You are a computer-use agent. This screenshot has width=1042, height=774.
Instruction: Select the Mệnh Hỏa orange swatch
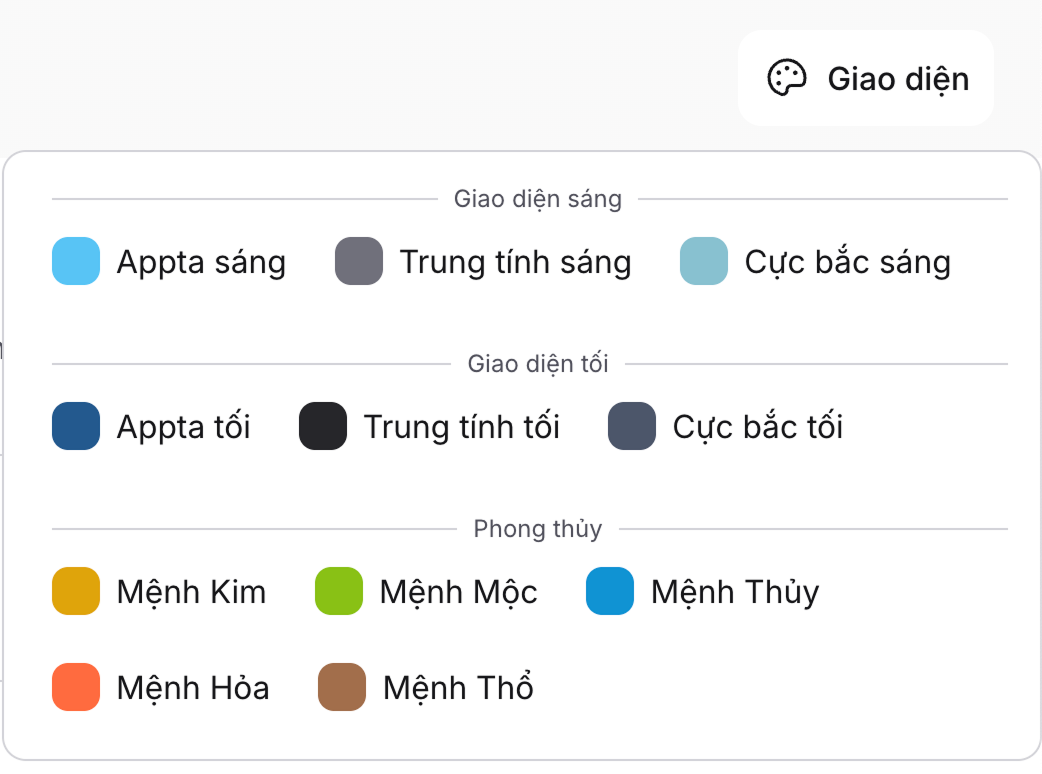click(75, 688)
